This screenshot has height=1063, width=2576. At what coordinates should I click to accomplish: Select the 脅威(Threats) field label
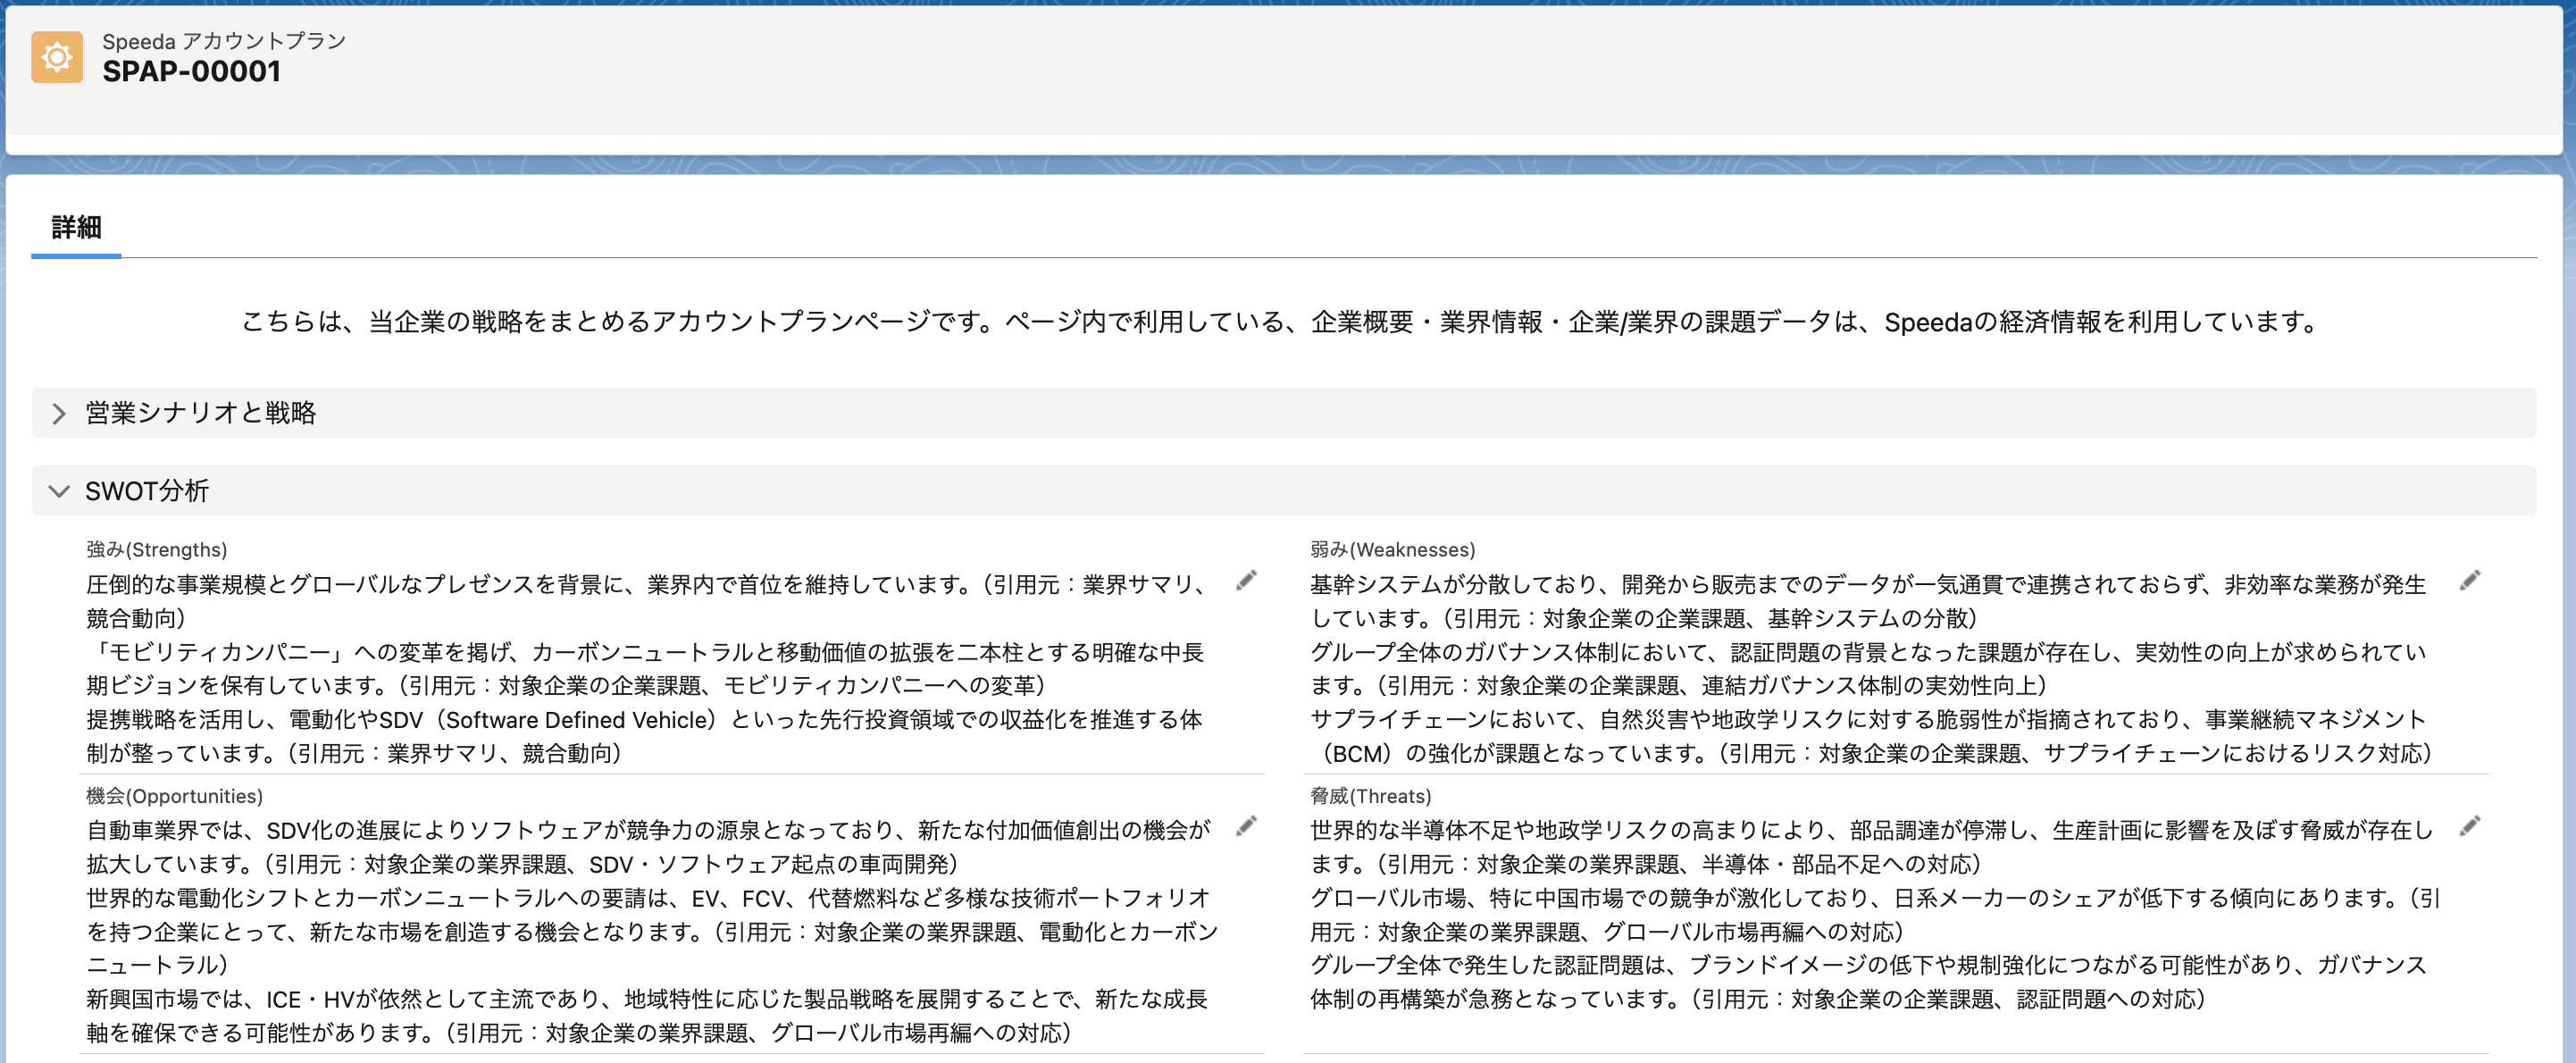(x=1370, y=796)
